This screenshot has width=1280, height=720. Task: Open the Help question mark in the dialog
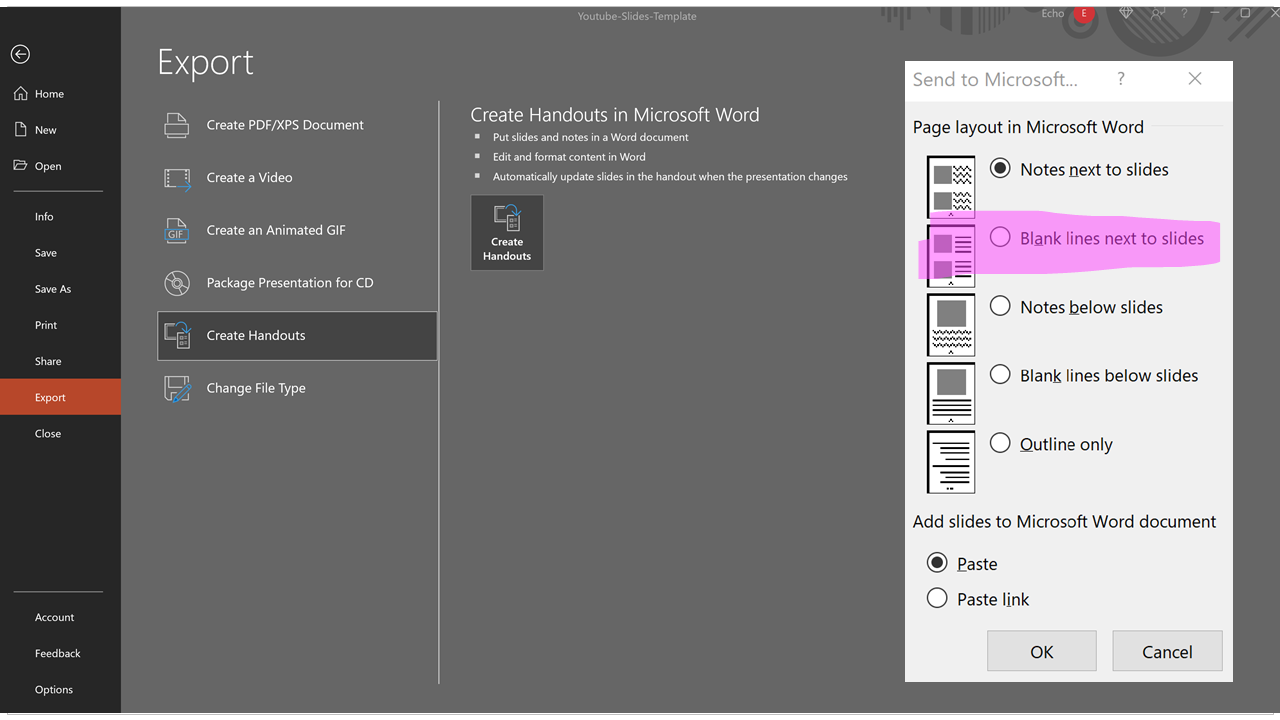tap(1120, 79)
